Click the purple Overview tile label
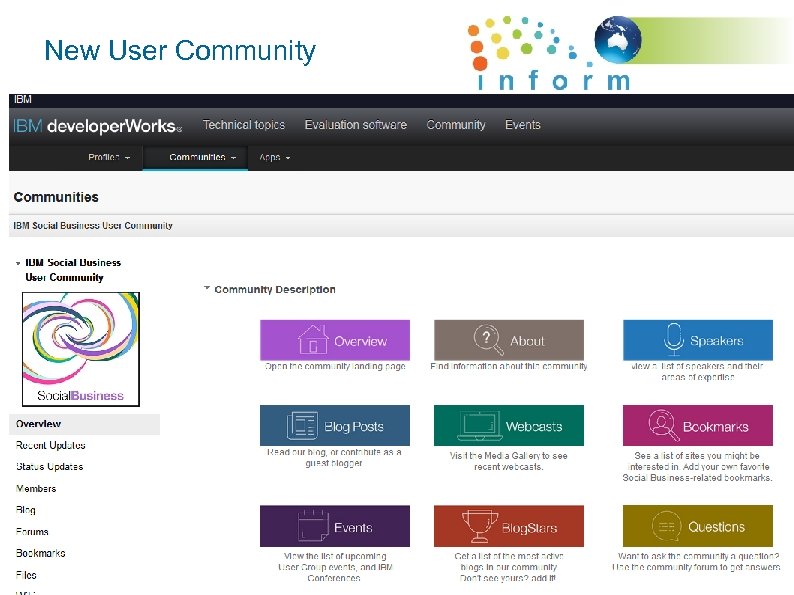The image size is (794, 595). tap(361, 341)
